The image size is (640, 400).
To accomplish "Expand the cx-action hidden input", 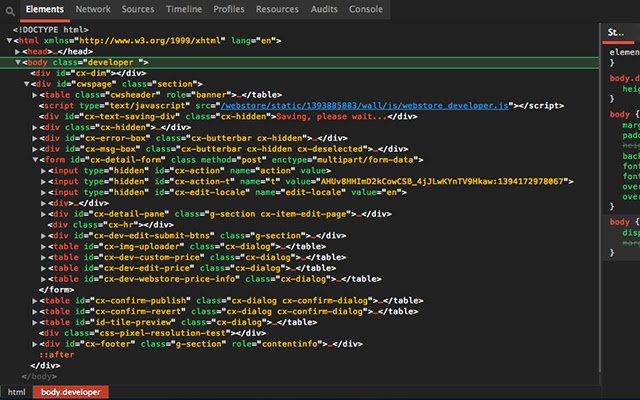I will click(44, 171).
